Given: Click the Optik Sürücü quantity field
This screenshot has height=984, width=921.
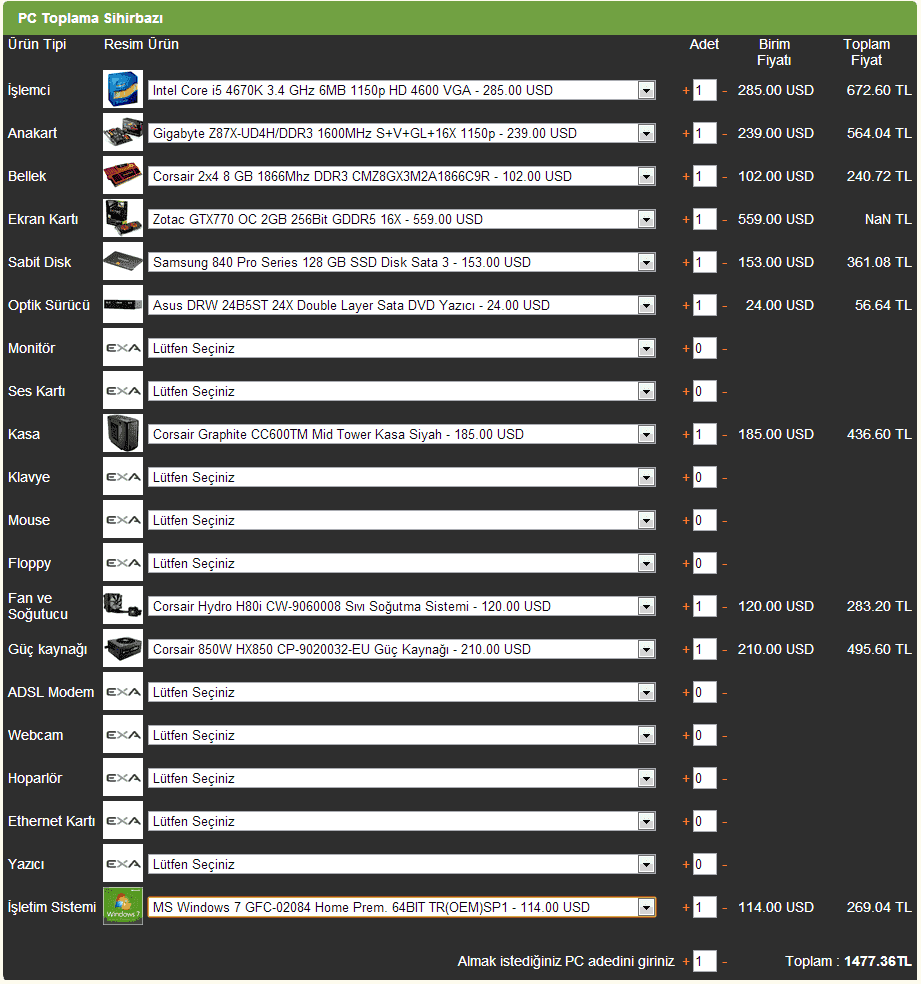Looking at the screenshot, I should 705,305.
